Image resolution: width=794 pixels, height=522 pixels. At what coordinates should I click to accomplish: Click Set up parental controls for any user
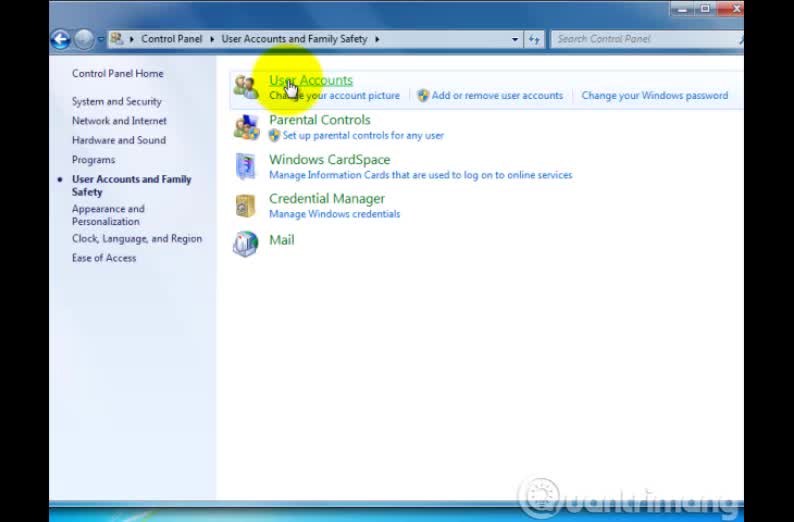tap(363, 136)
